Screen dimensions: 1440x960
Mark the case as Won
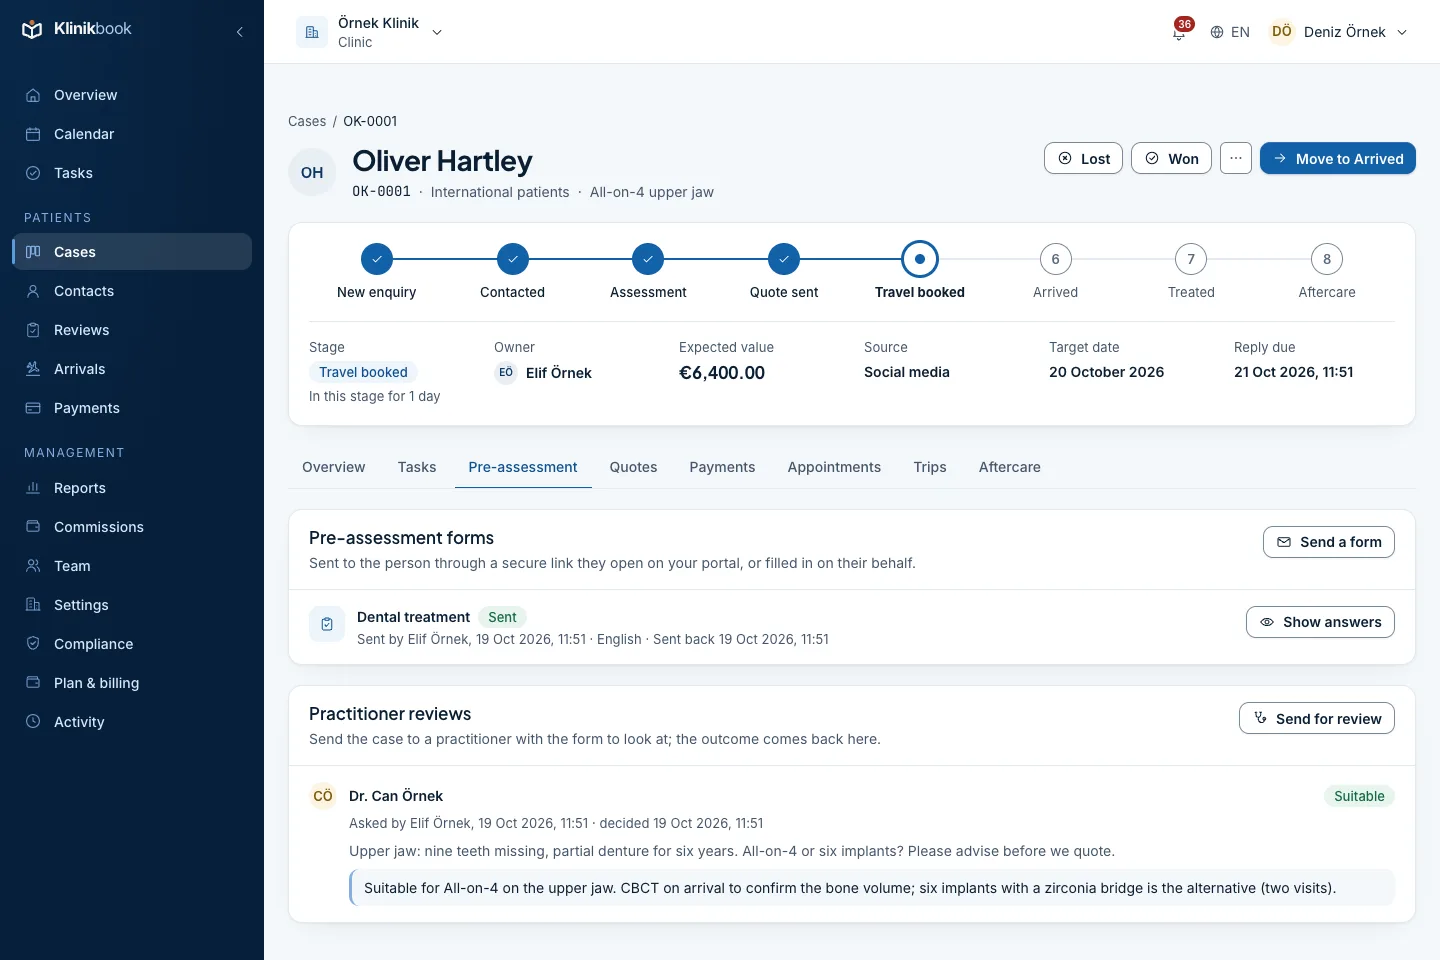point(1172,158)
